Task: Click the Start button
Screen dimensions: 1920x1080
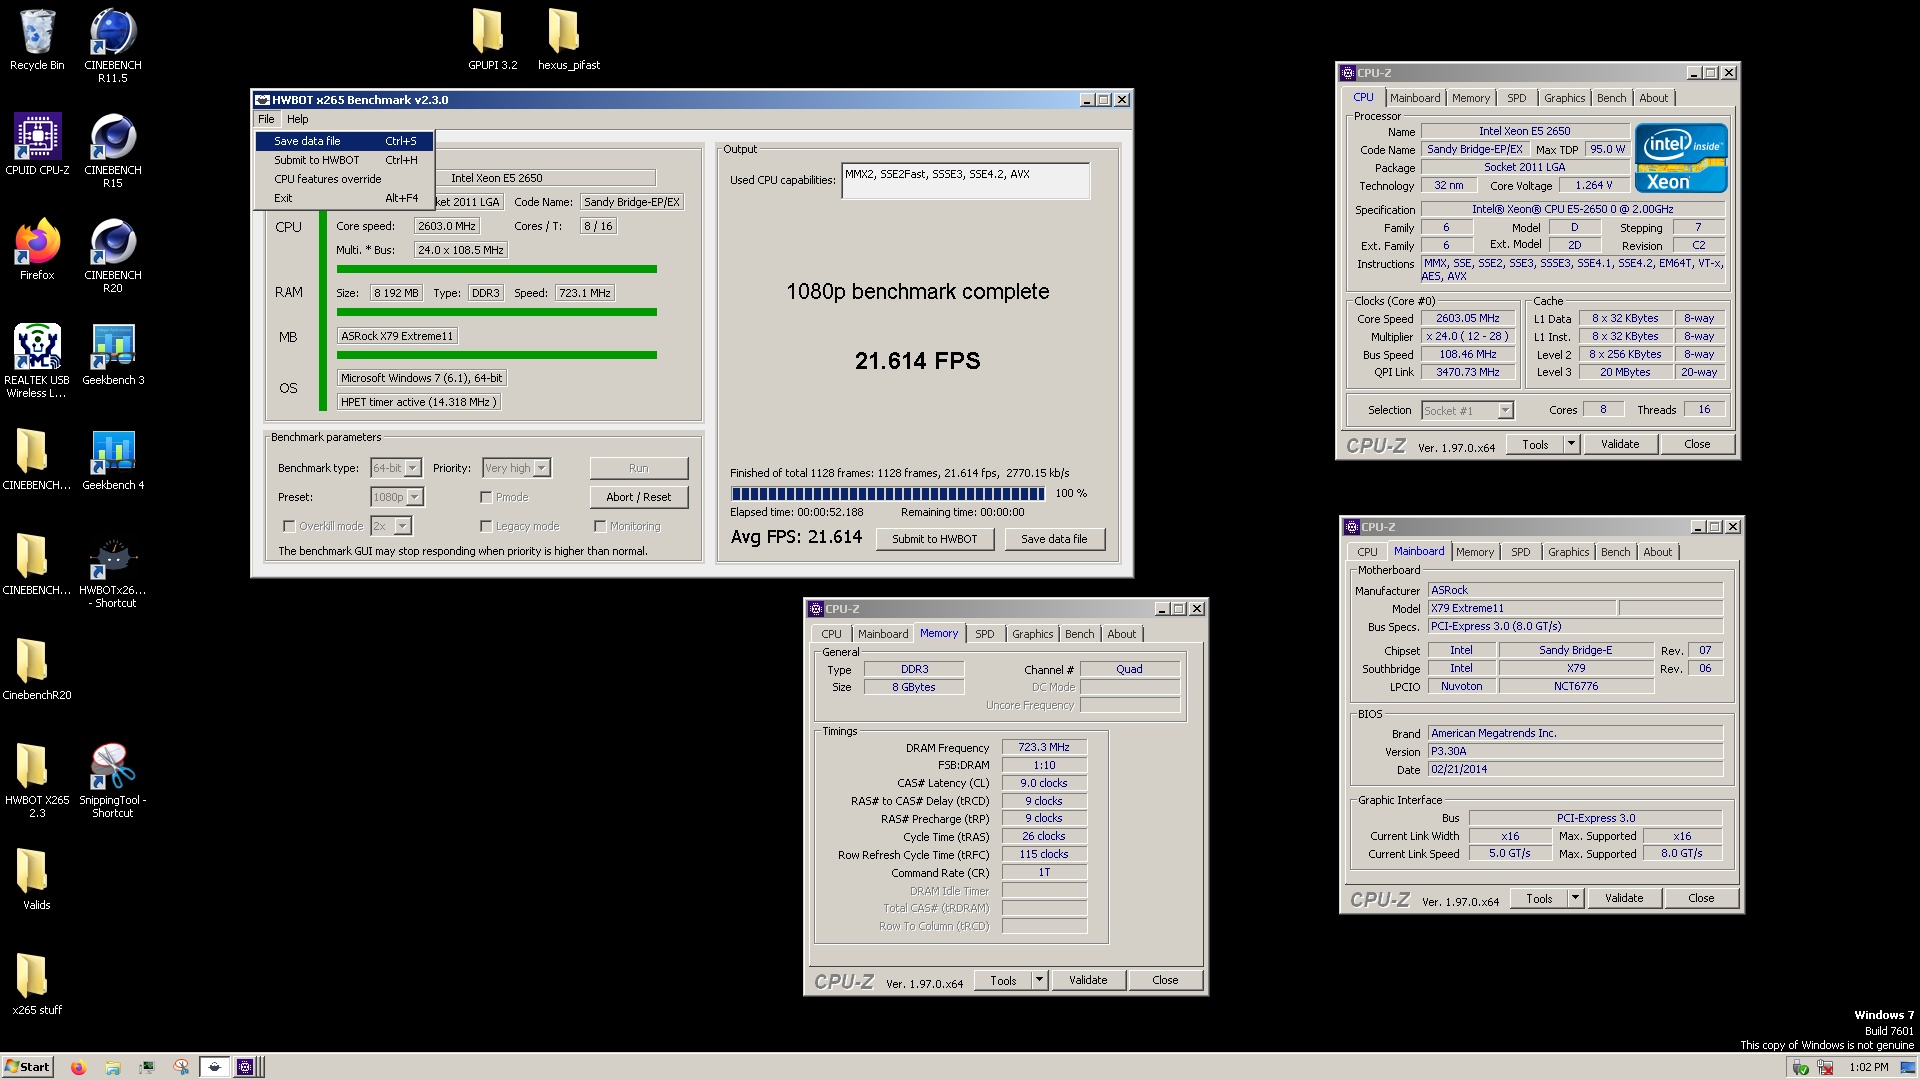Action: point(27,1067)
